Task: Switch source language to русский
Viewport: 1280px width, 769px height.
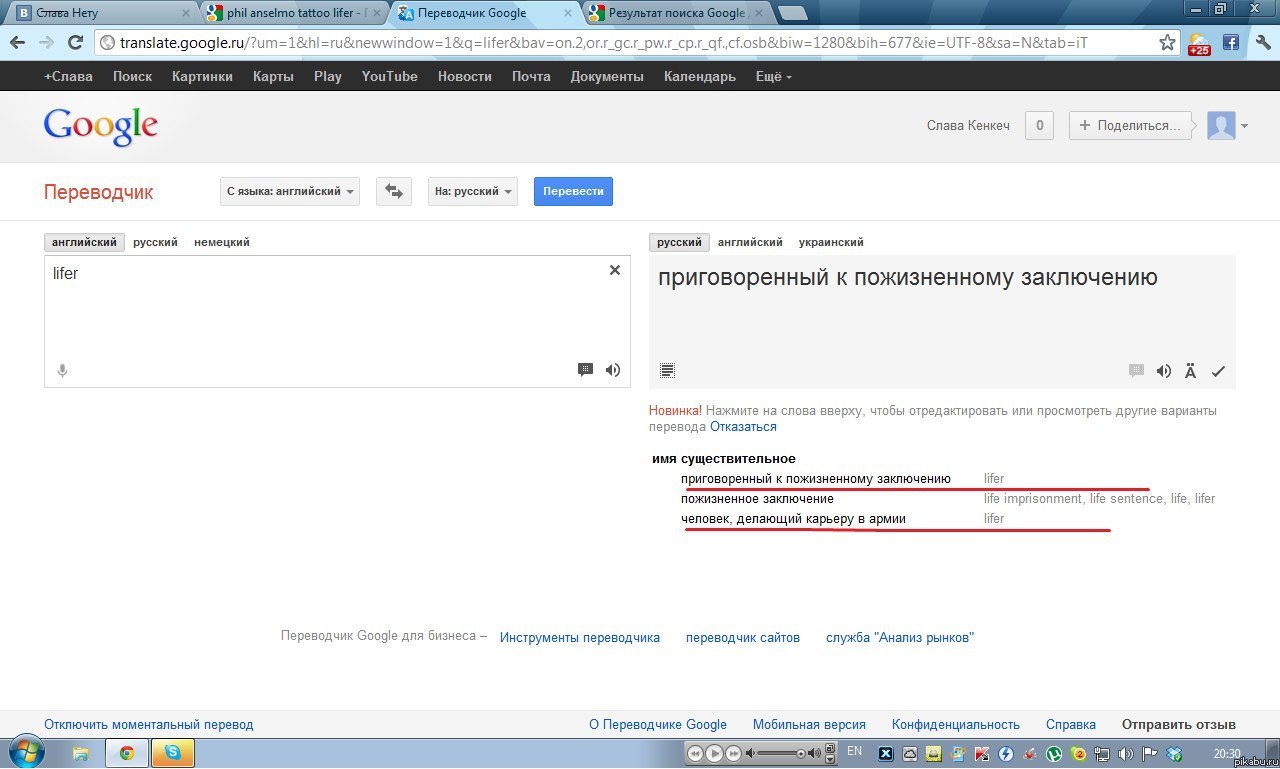Action: tap(155, 242)
